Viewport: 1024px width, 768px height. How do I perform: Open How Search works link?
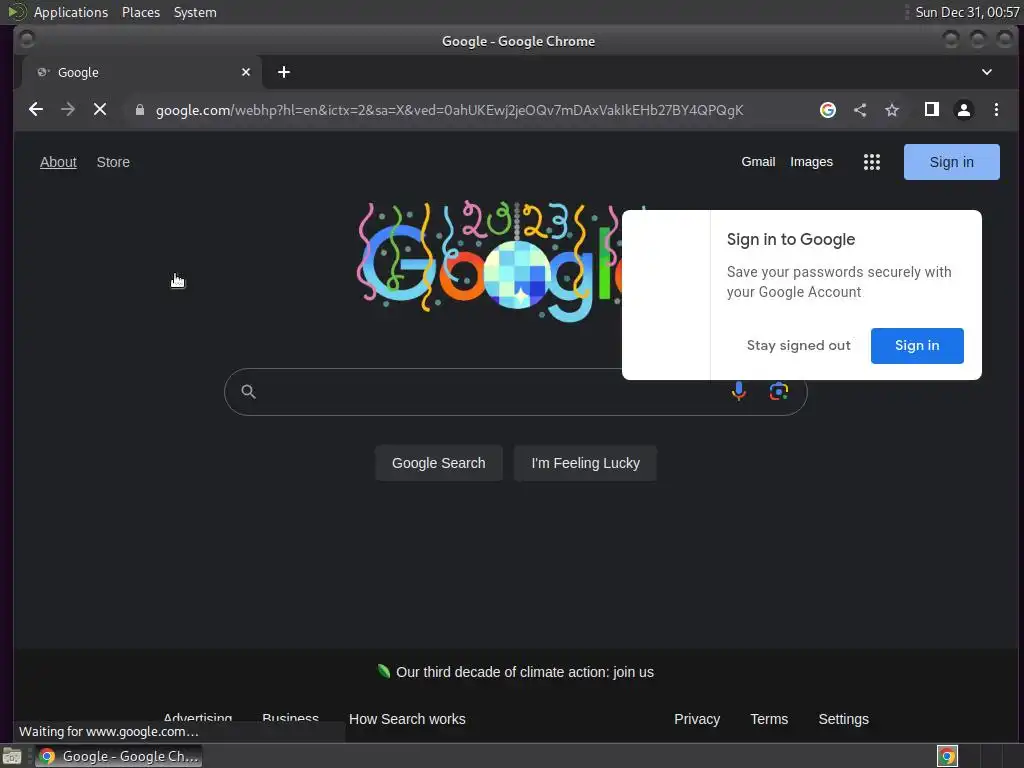407,719
